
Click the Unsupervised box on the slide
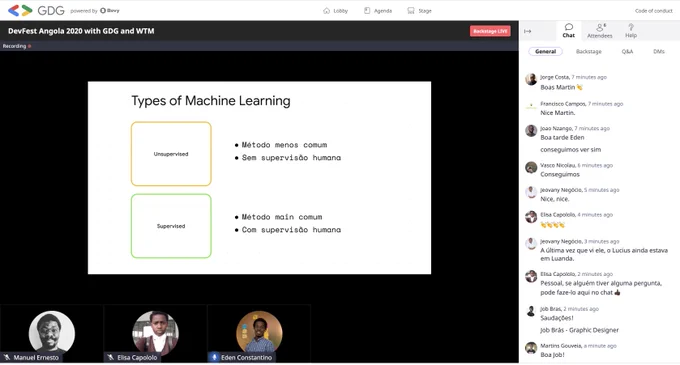coord(171,154)
